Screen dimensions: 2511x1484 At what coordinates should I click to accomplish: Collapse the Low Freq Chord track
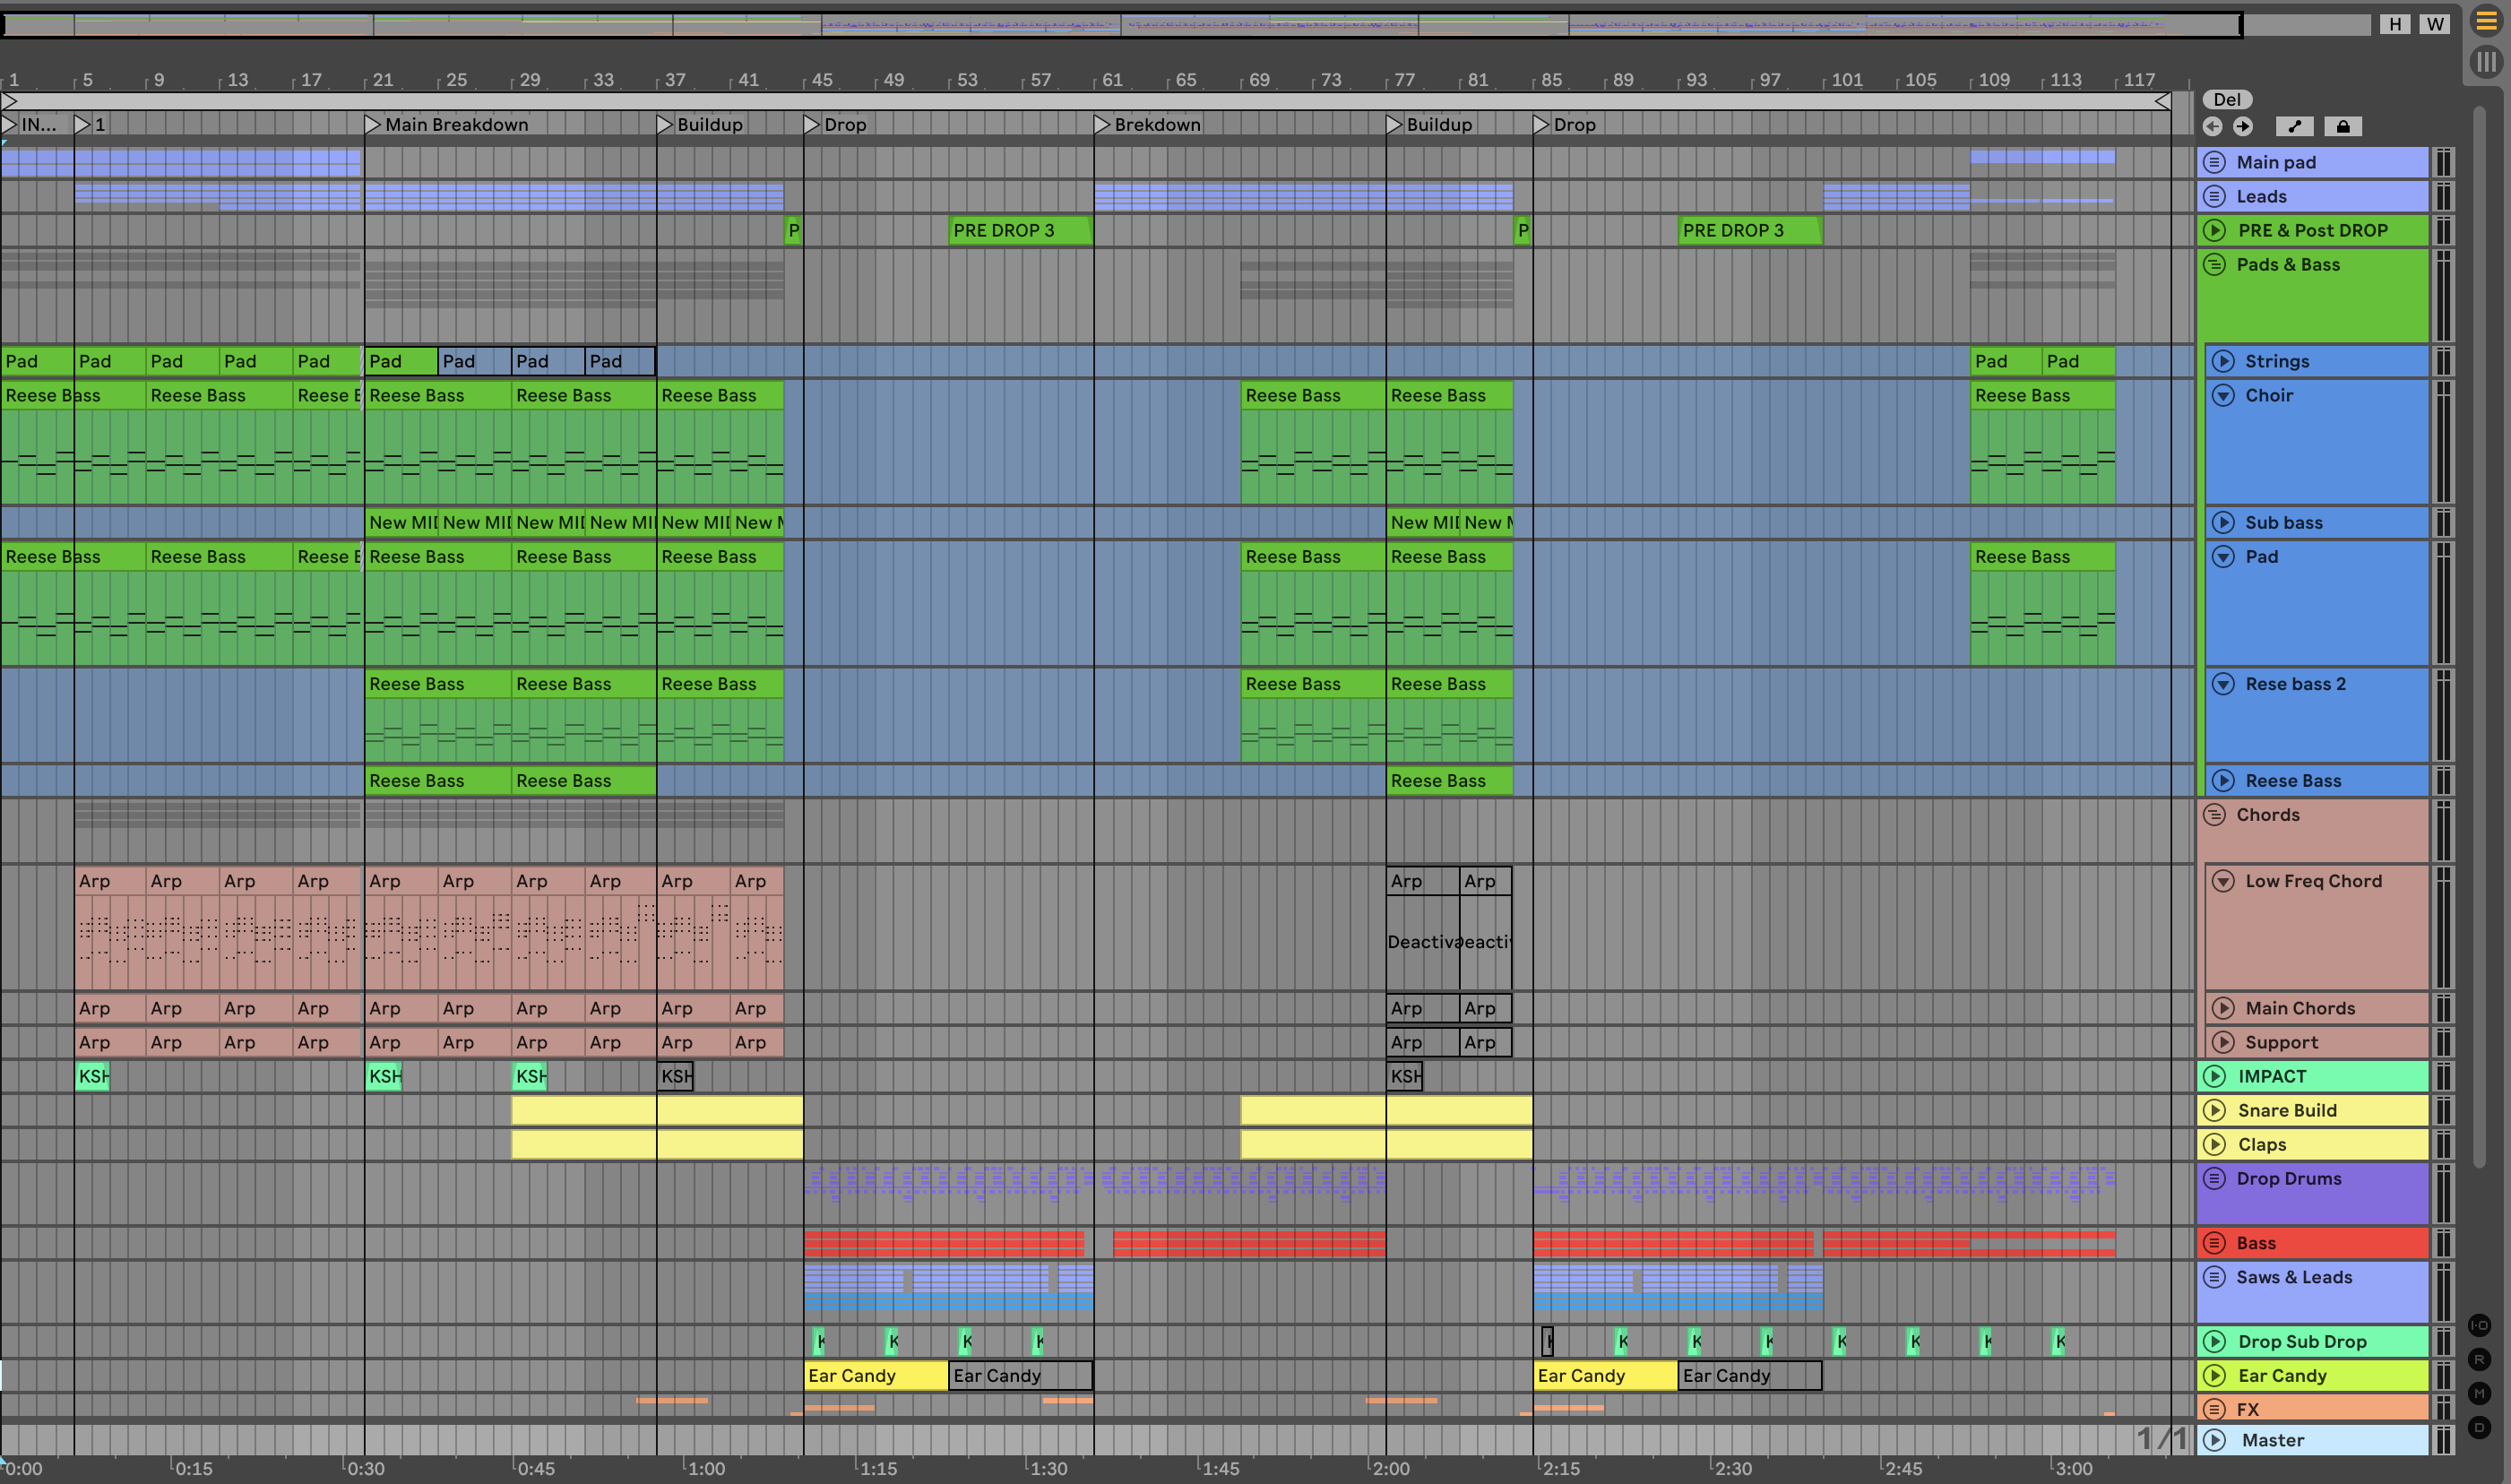(x=2223, y=881)
